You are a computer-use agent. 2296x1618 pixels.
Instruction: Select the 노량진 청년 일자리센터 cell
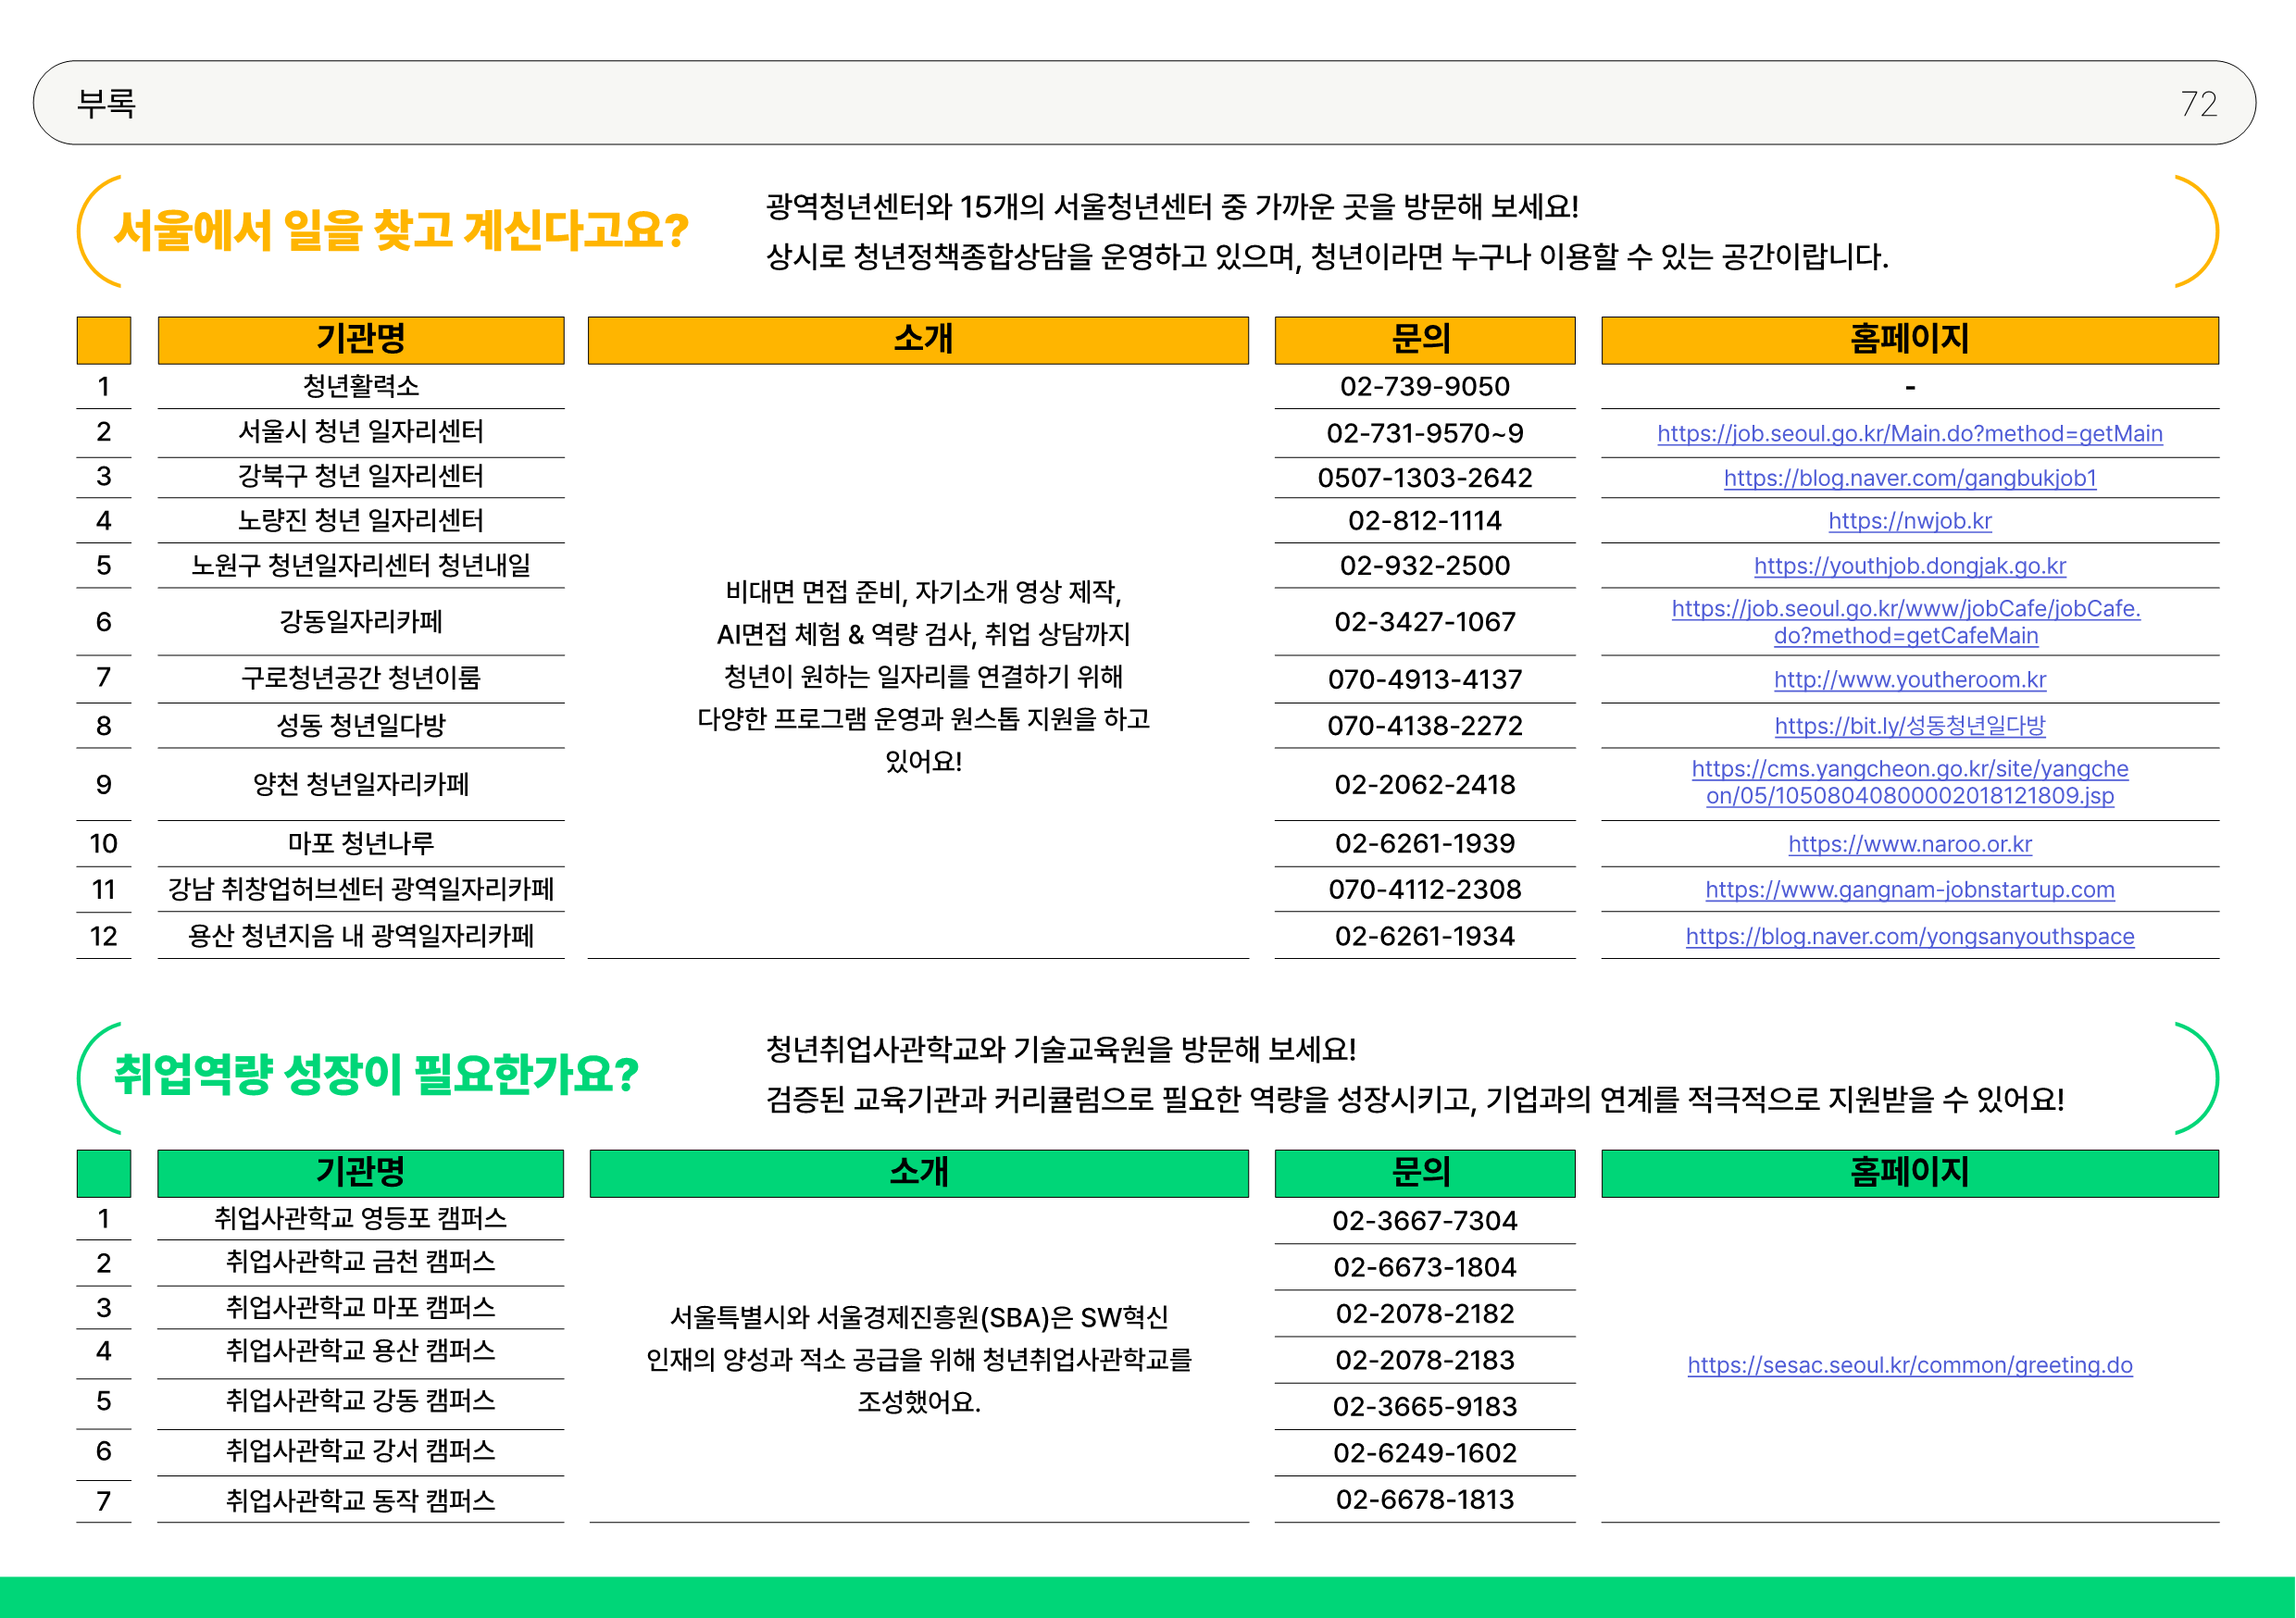pos(360,521)
